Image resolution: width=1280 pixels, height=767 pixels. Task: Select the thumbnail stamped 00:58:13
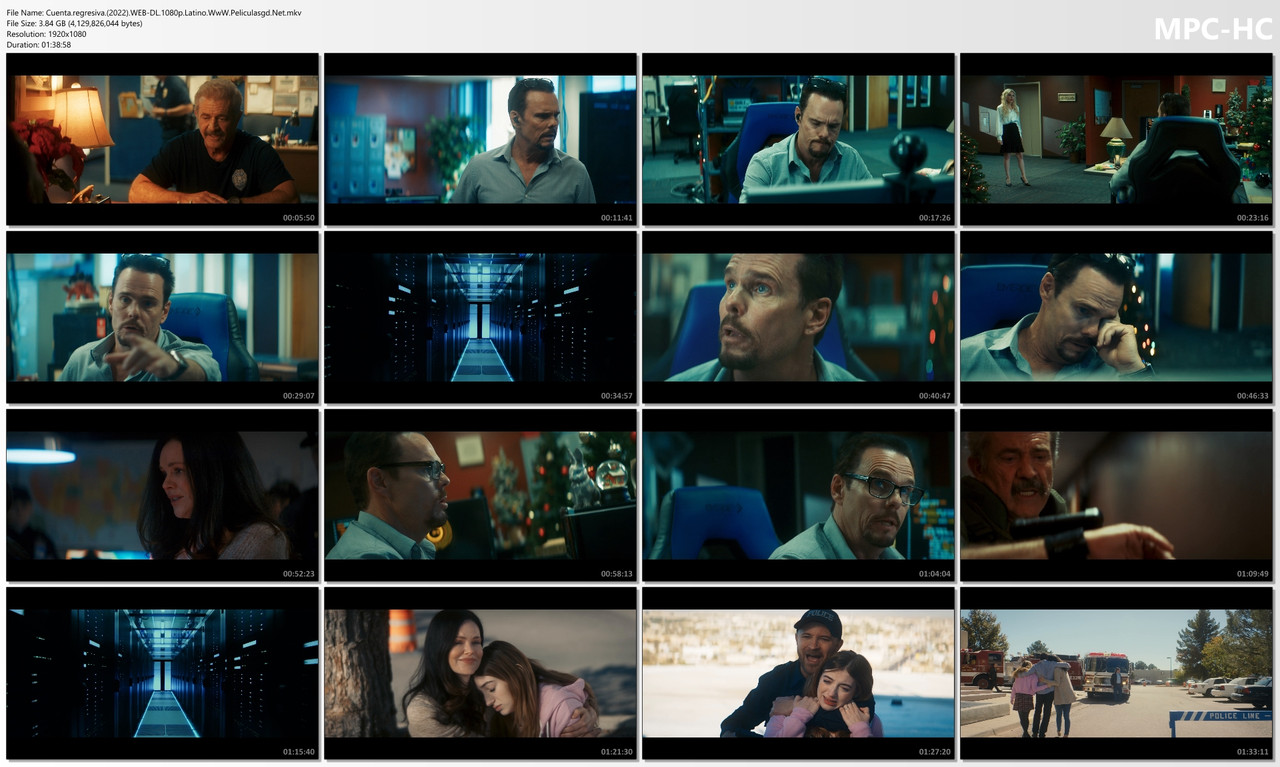pyautogui.click(x=480, y=495)
